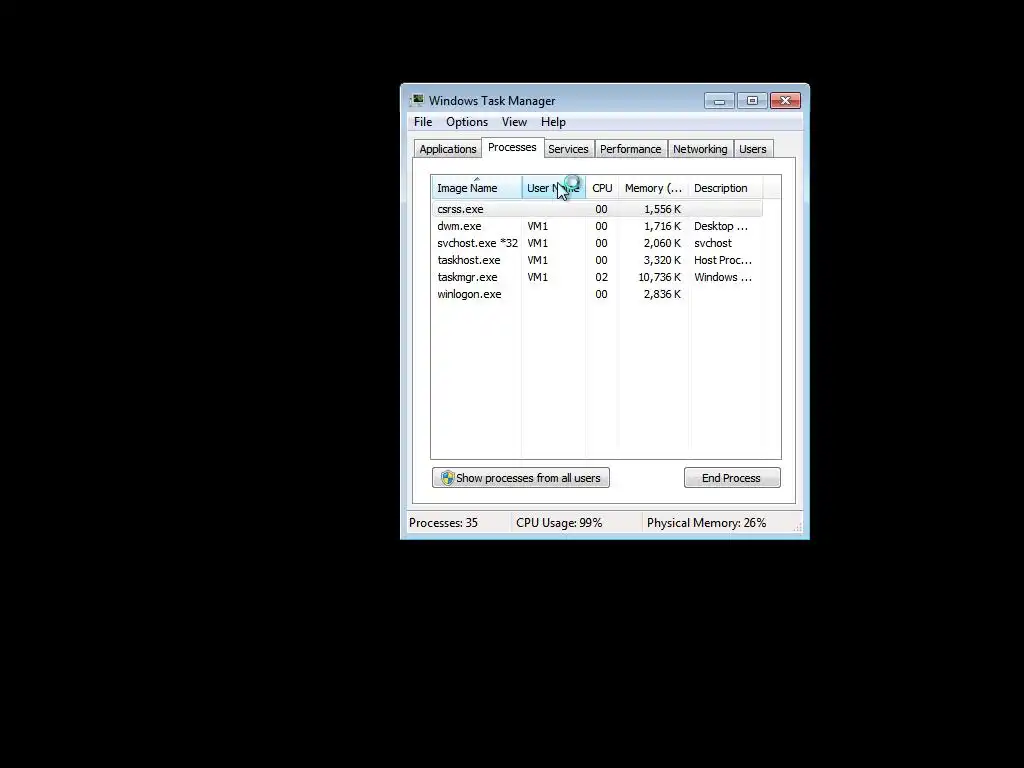Click the Task Manager title bar icon
Screen dimensions: 1024x768
[x=417, y=101]
